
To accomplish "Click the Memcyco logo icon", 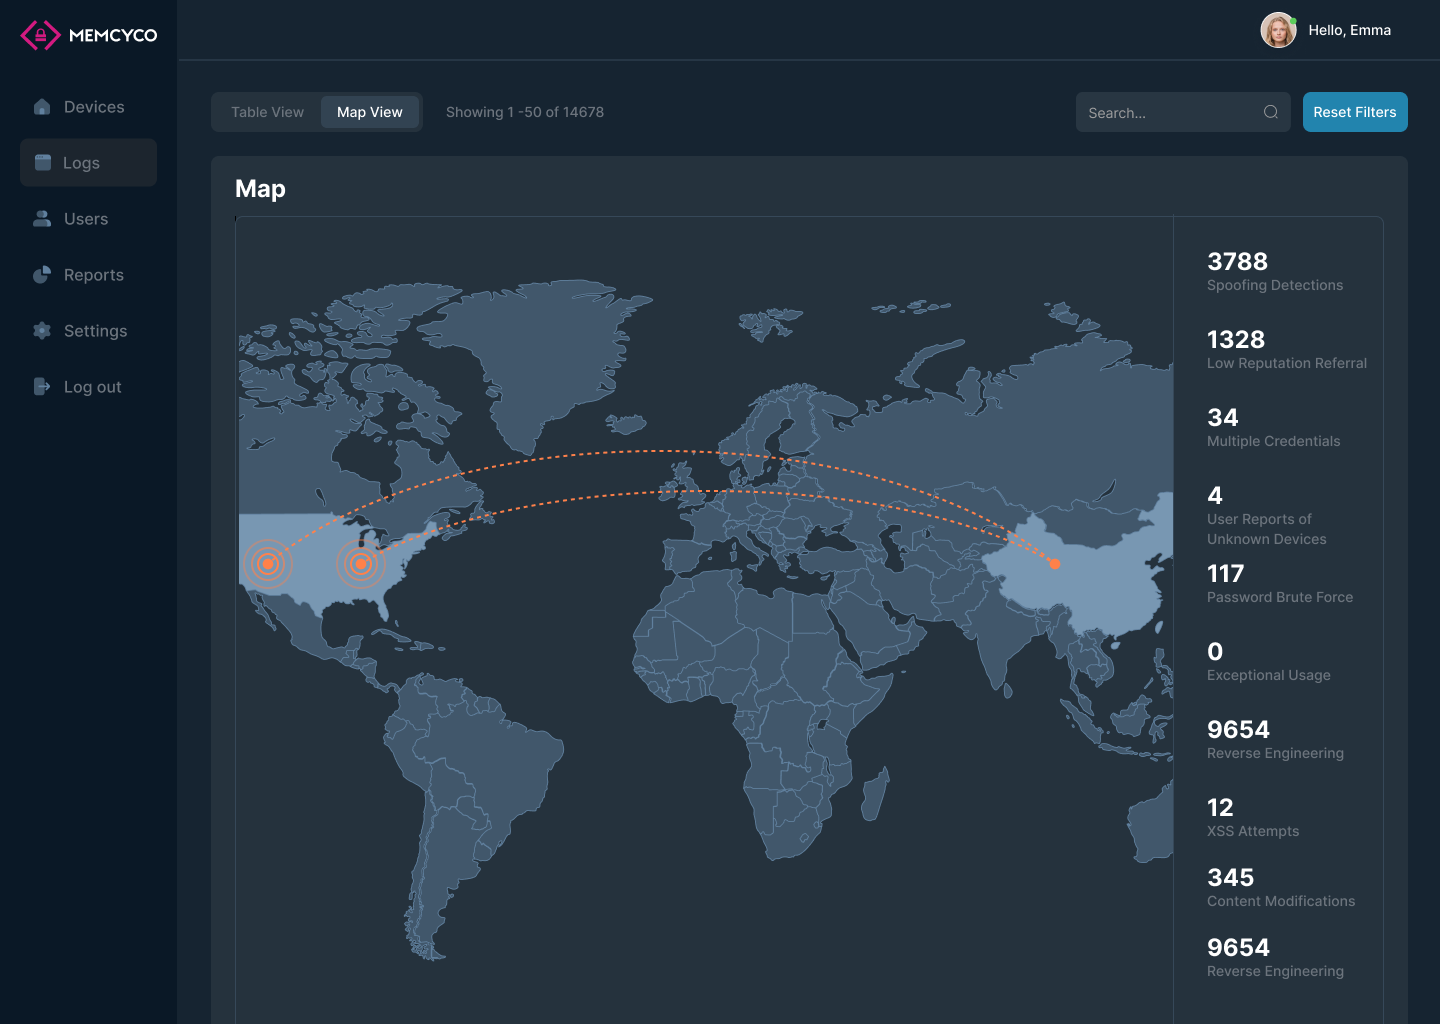I will point(40,35).
